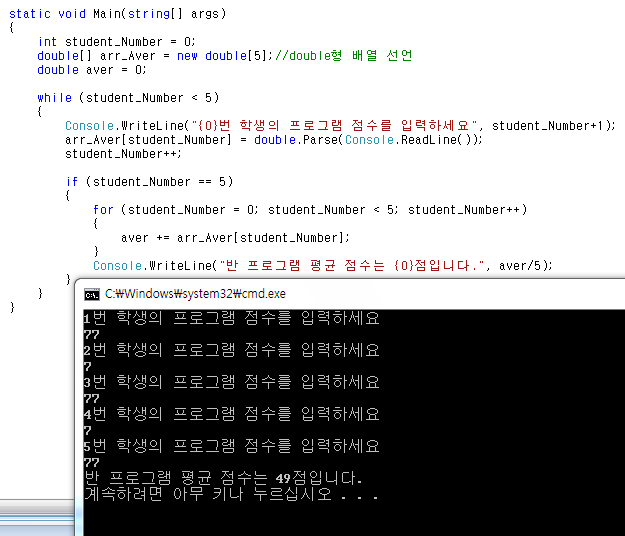Click the 'if (student_Number == 5)' line

(149, 182)
